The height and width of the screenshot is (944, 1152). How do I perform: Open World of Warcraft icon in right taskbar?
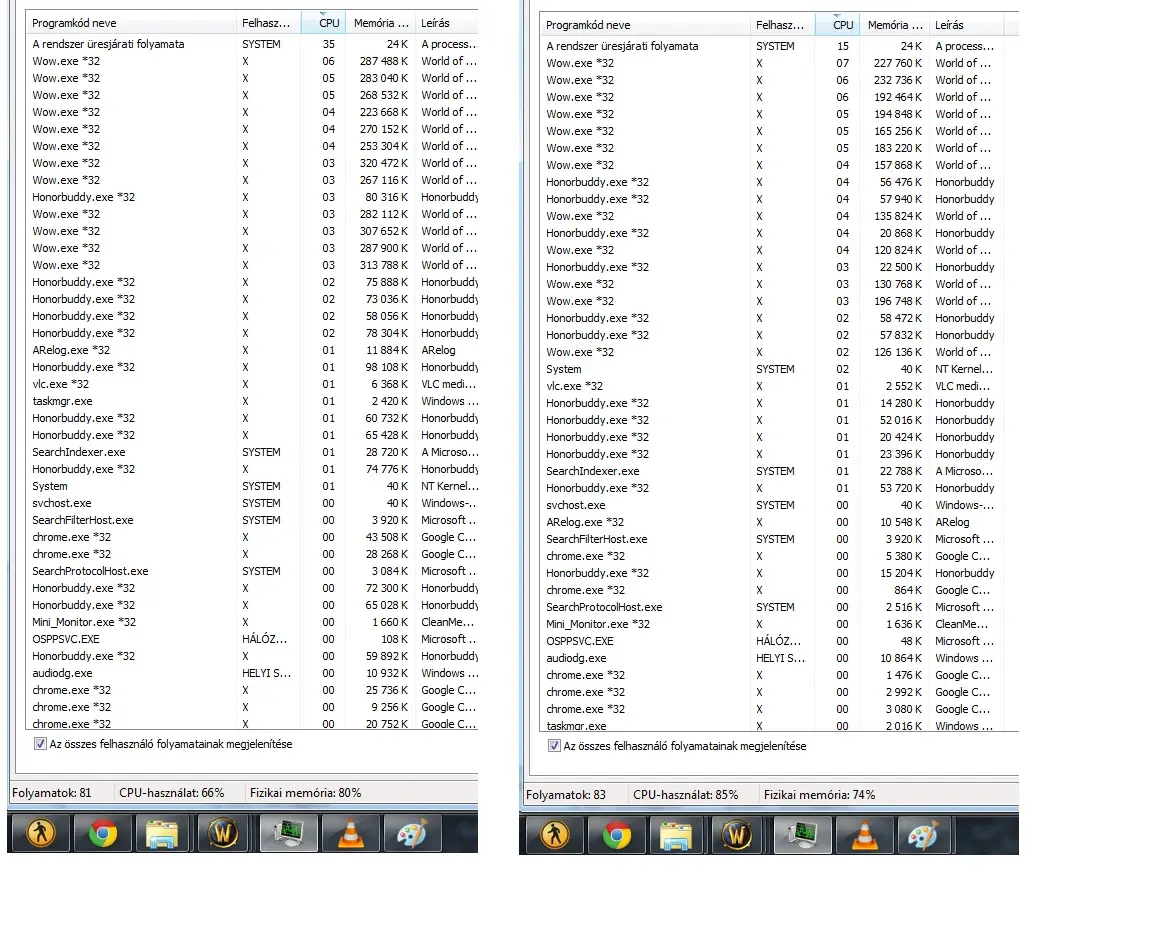pos(738,835)
